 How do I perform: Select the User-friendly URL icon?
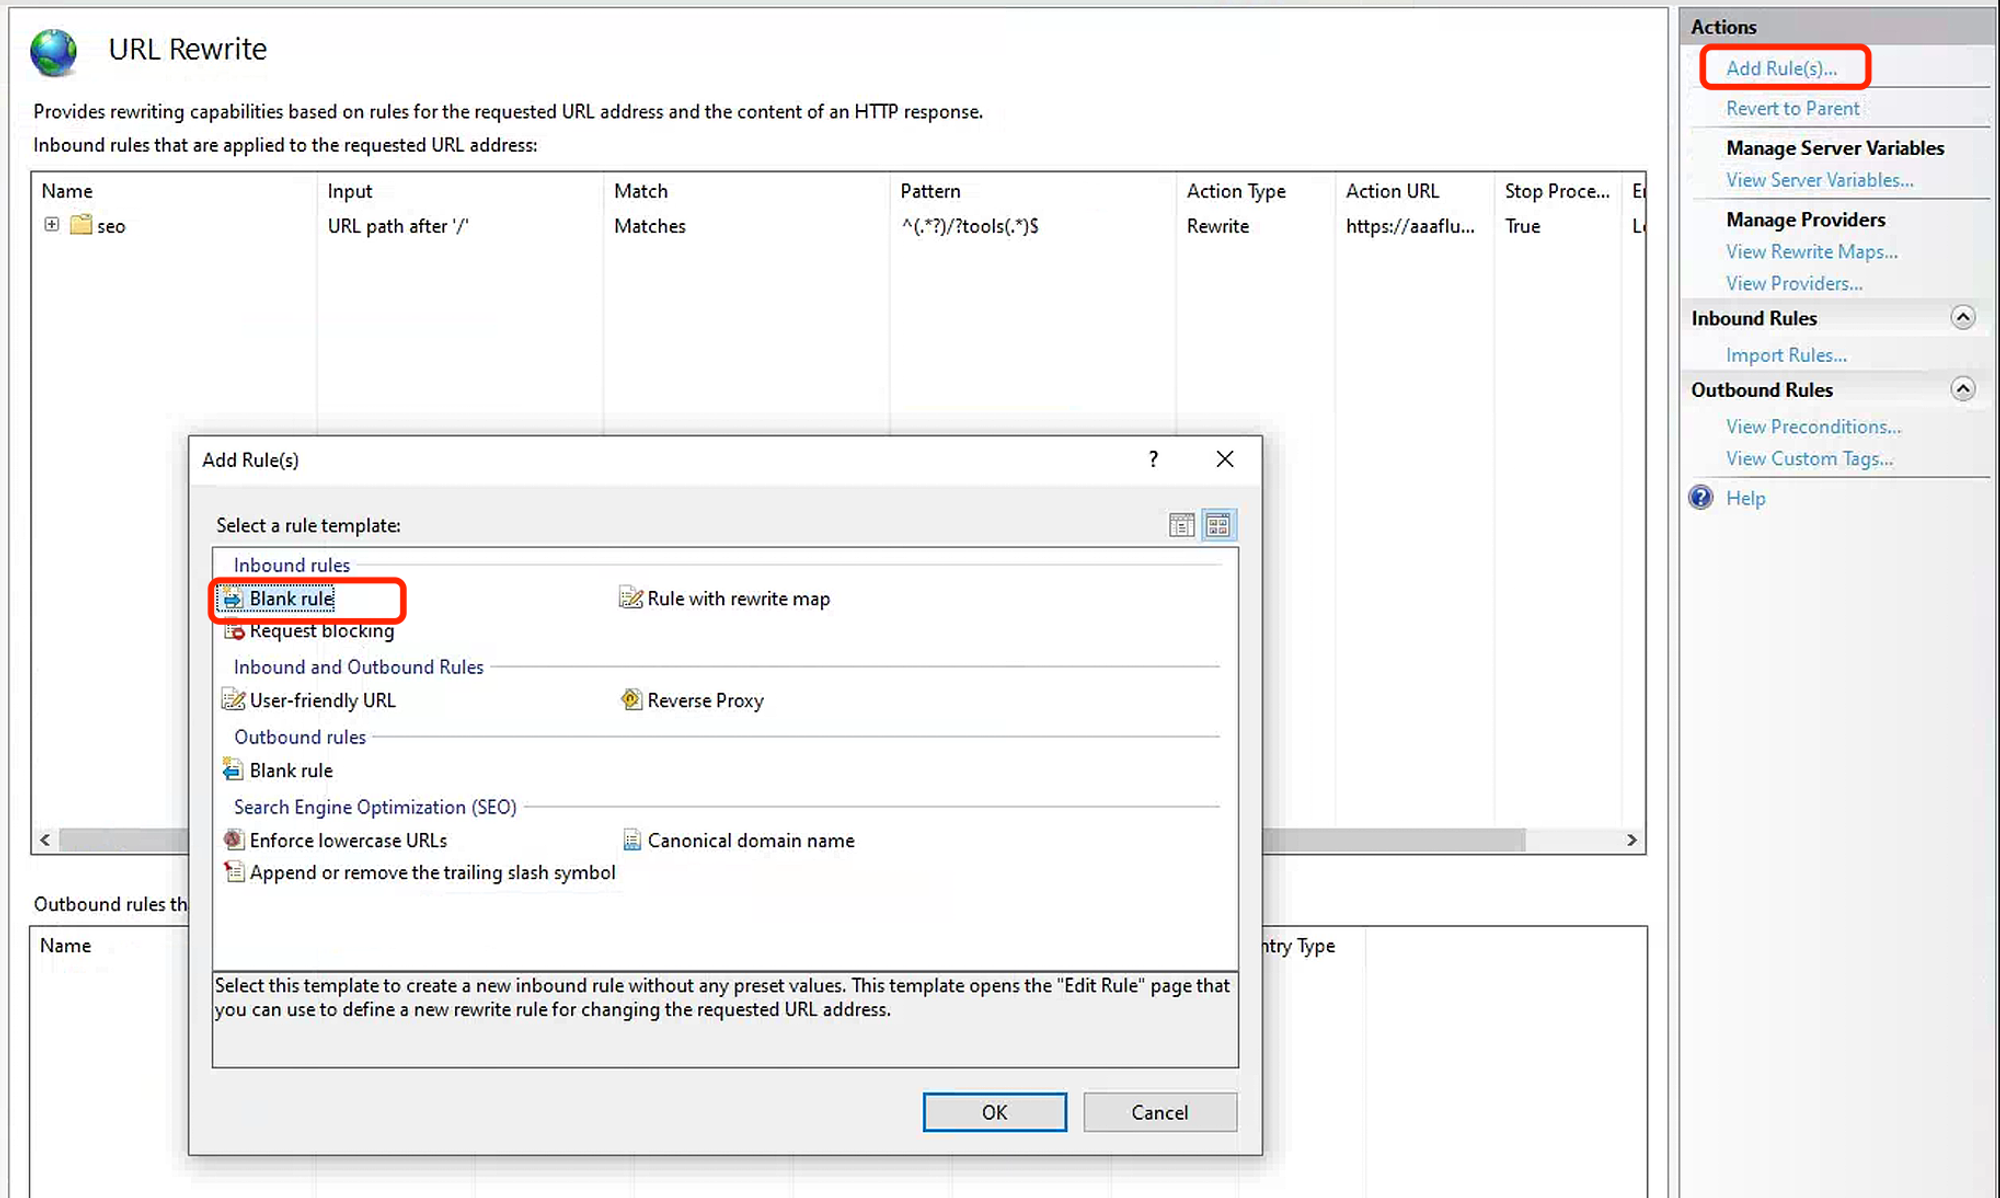(232, 700)
